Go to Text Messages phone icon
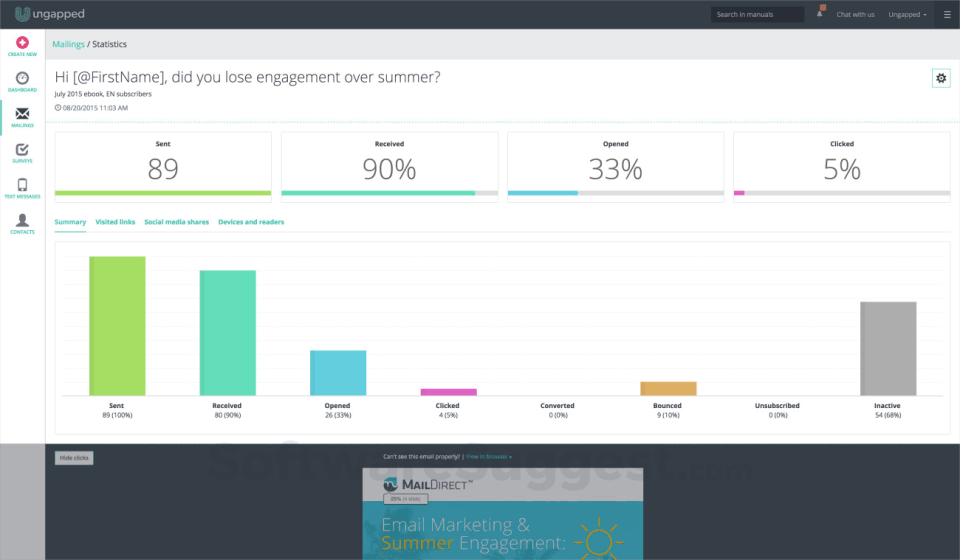 tap(22, 185)
